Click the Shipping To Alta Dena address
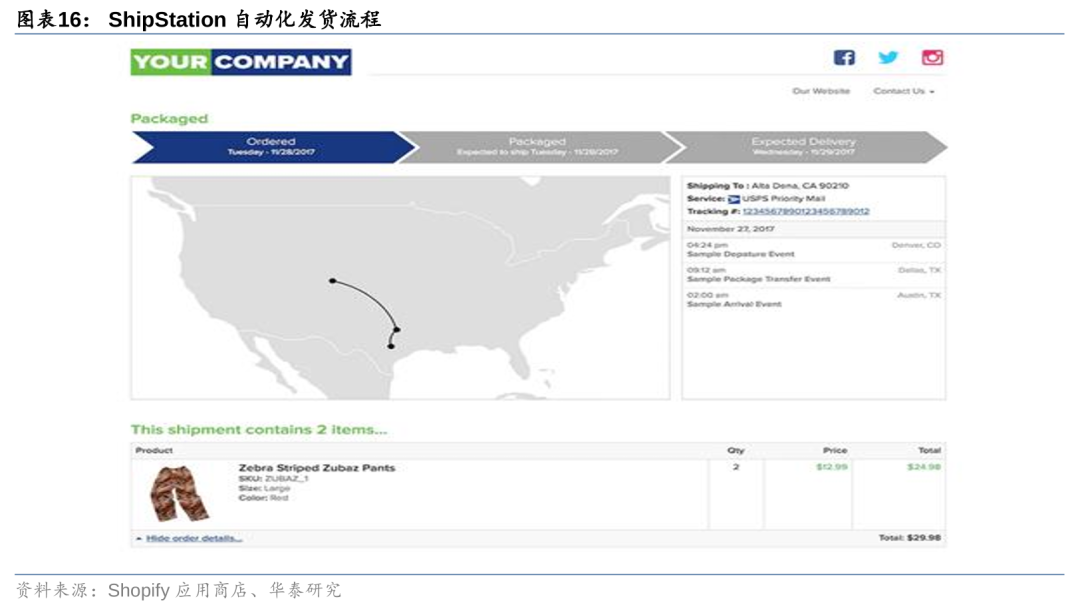The image size is (1080, 609). pos(768,186)
